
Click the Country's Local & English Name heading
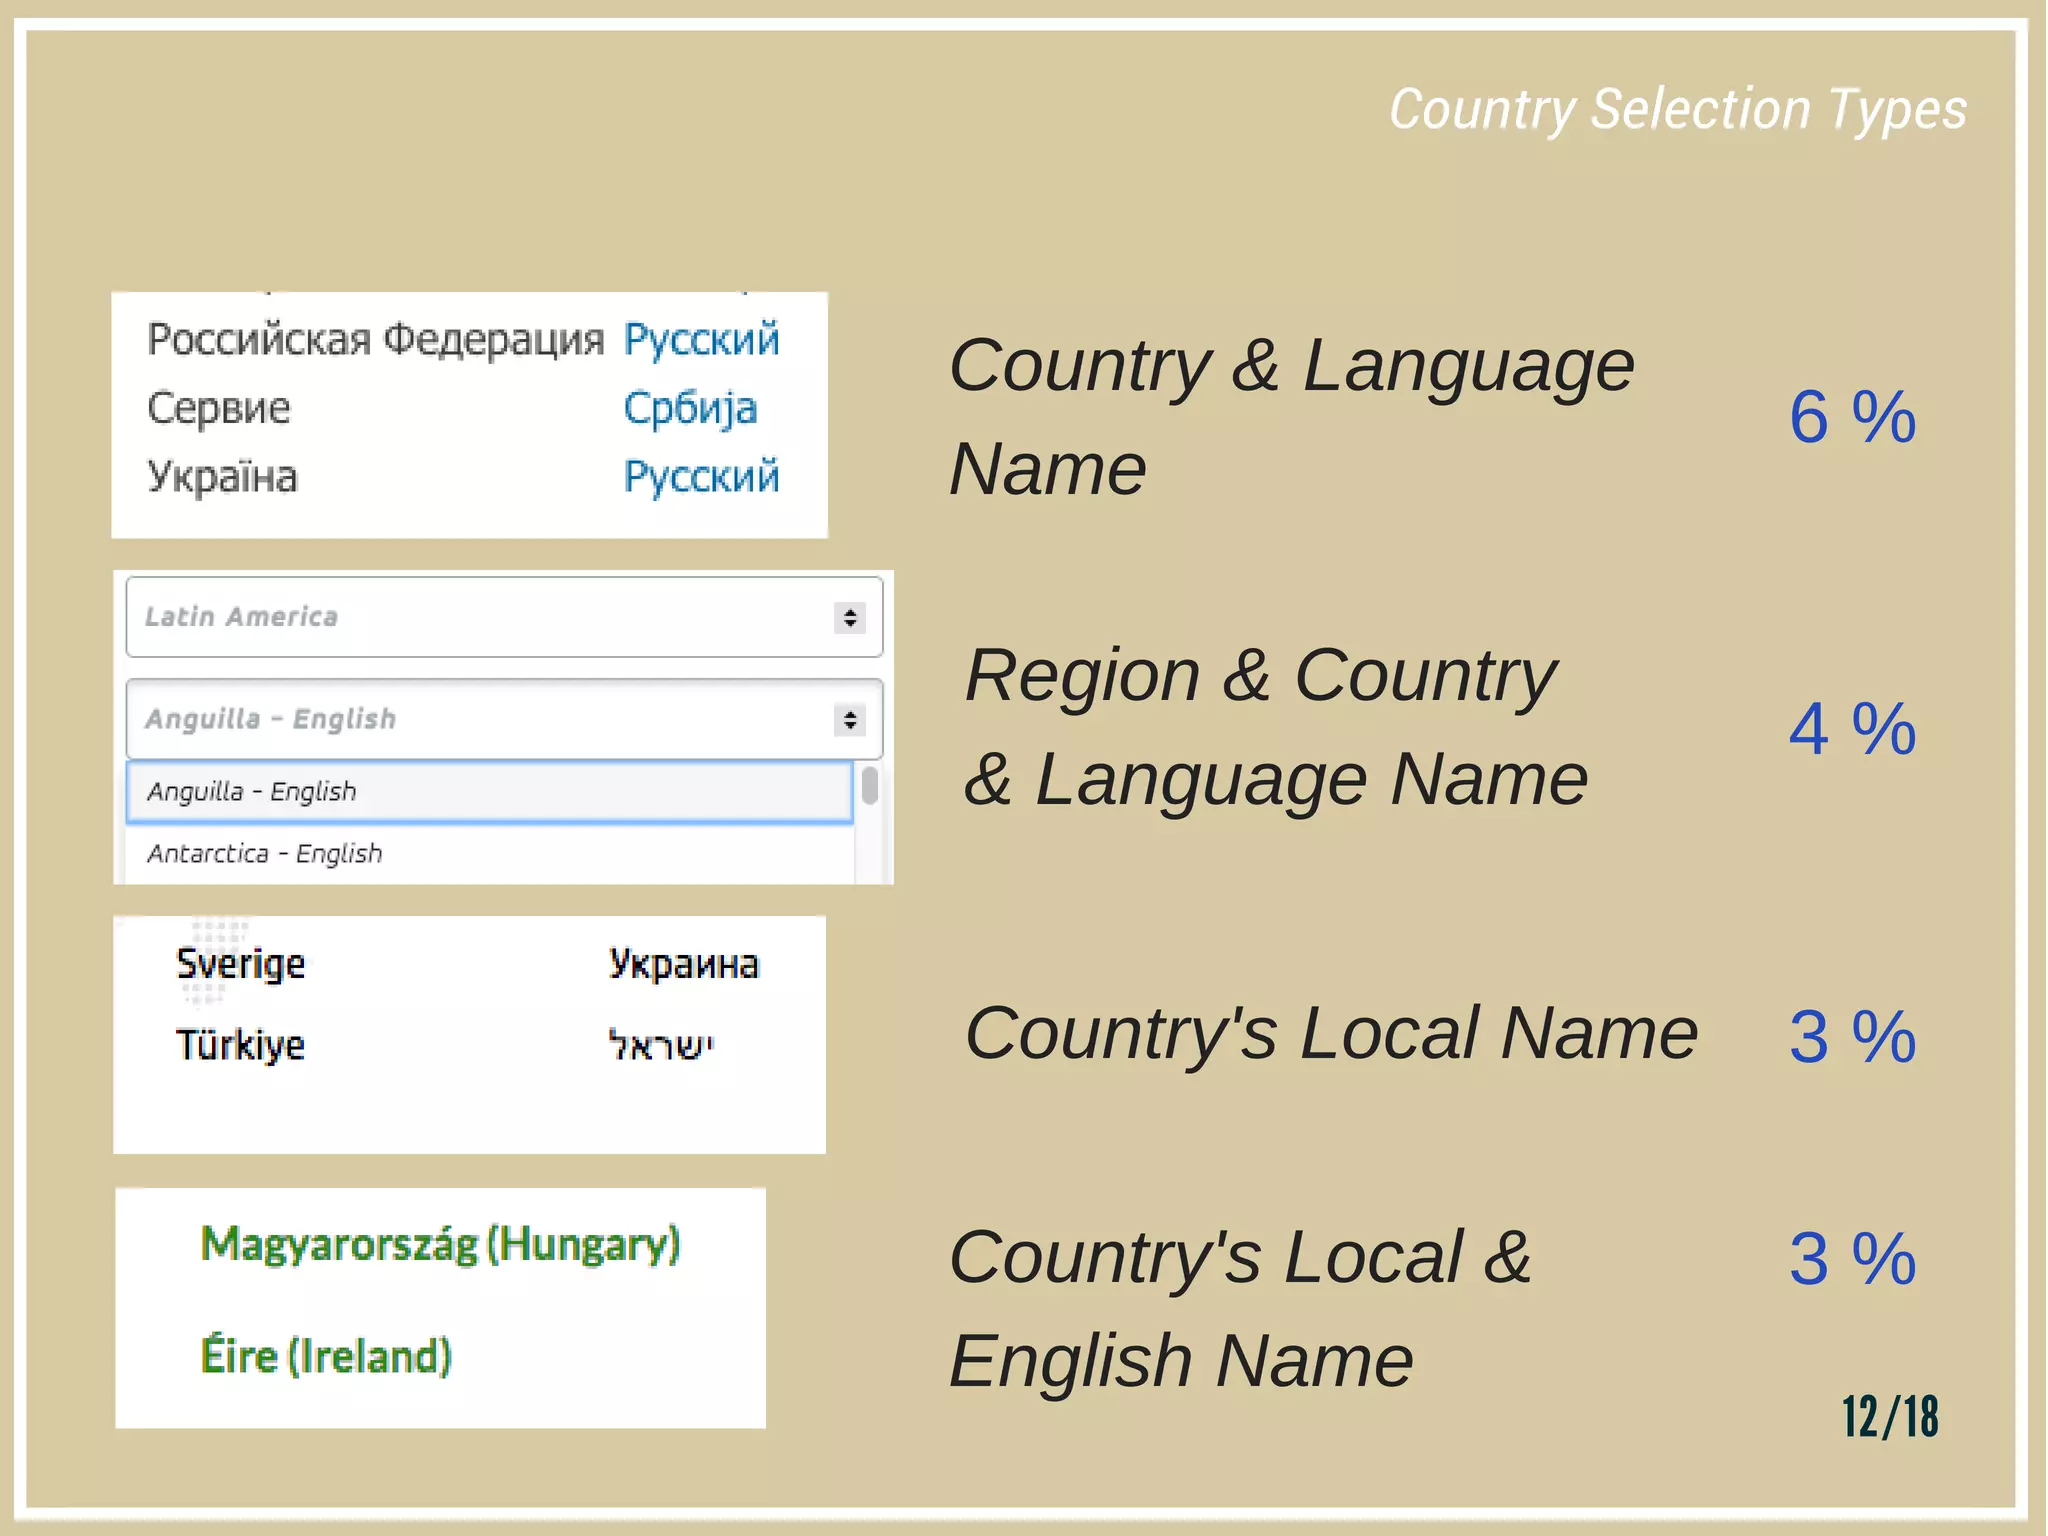tap(1240, 1308)
